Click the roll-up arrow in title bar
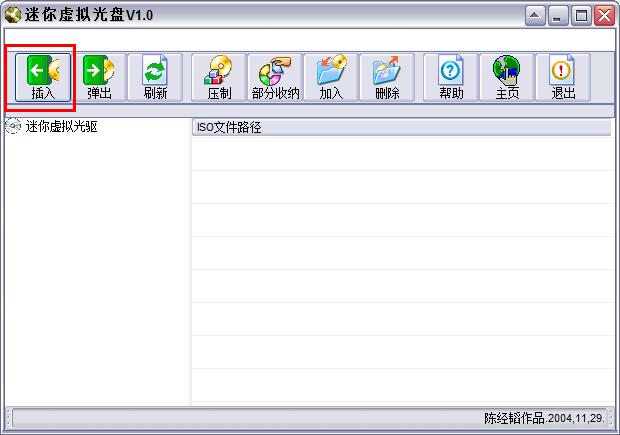Viewport: 620px width, 435px height. [x=535, y=16]
